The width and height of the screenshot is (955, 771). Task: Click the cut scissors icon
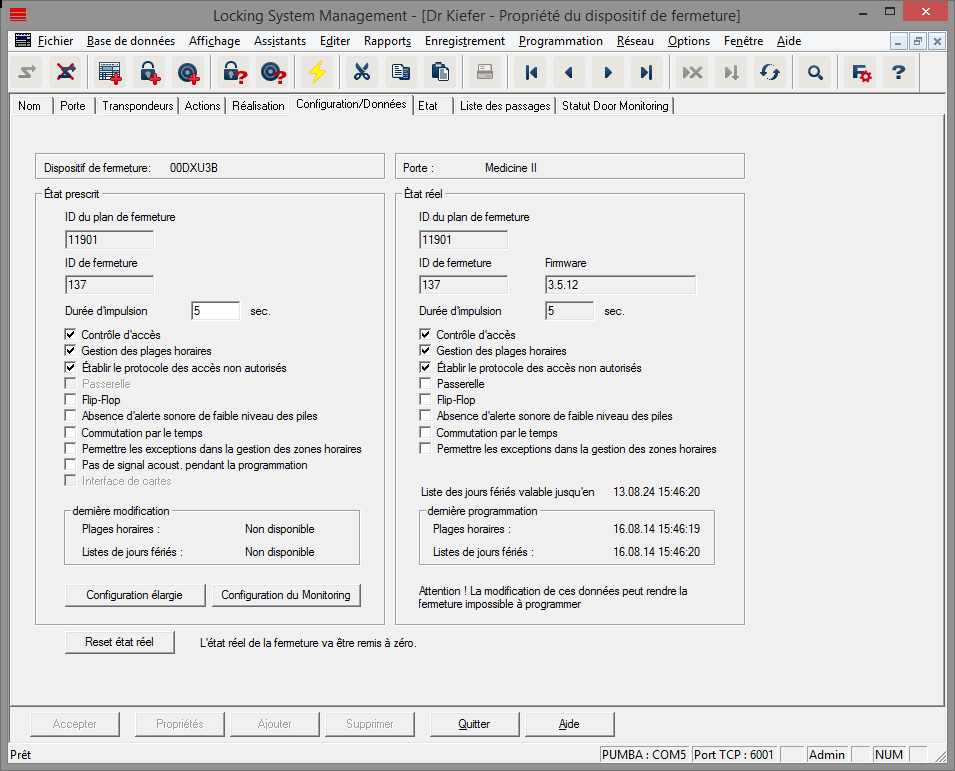[x=362, y=71]
